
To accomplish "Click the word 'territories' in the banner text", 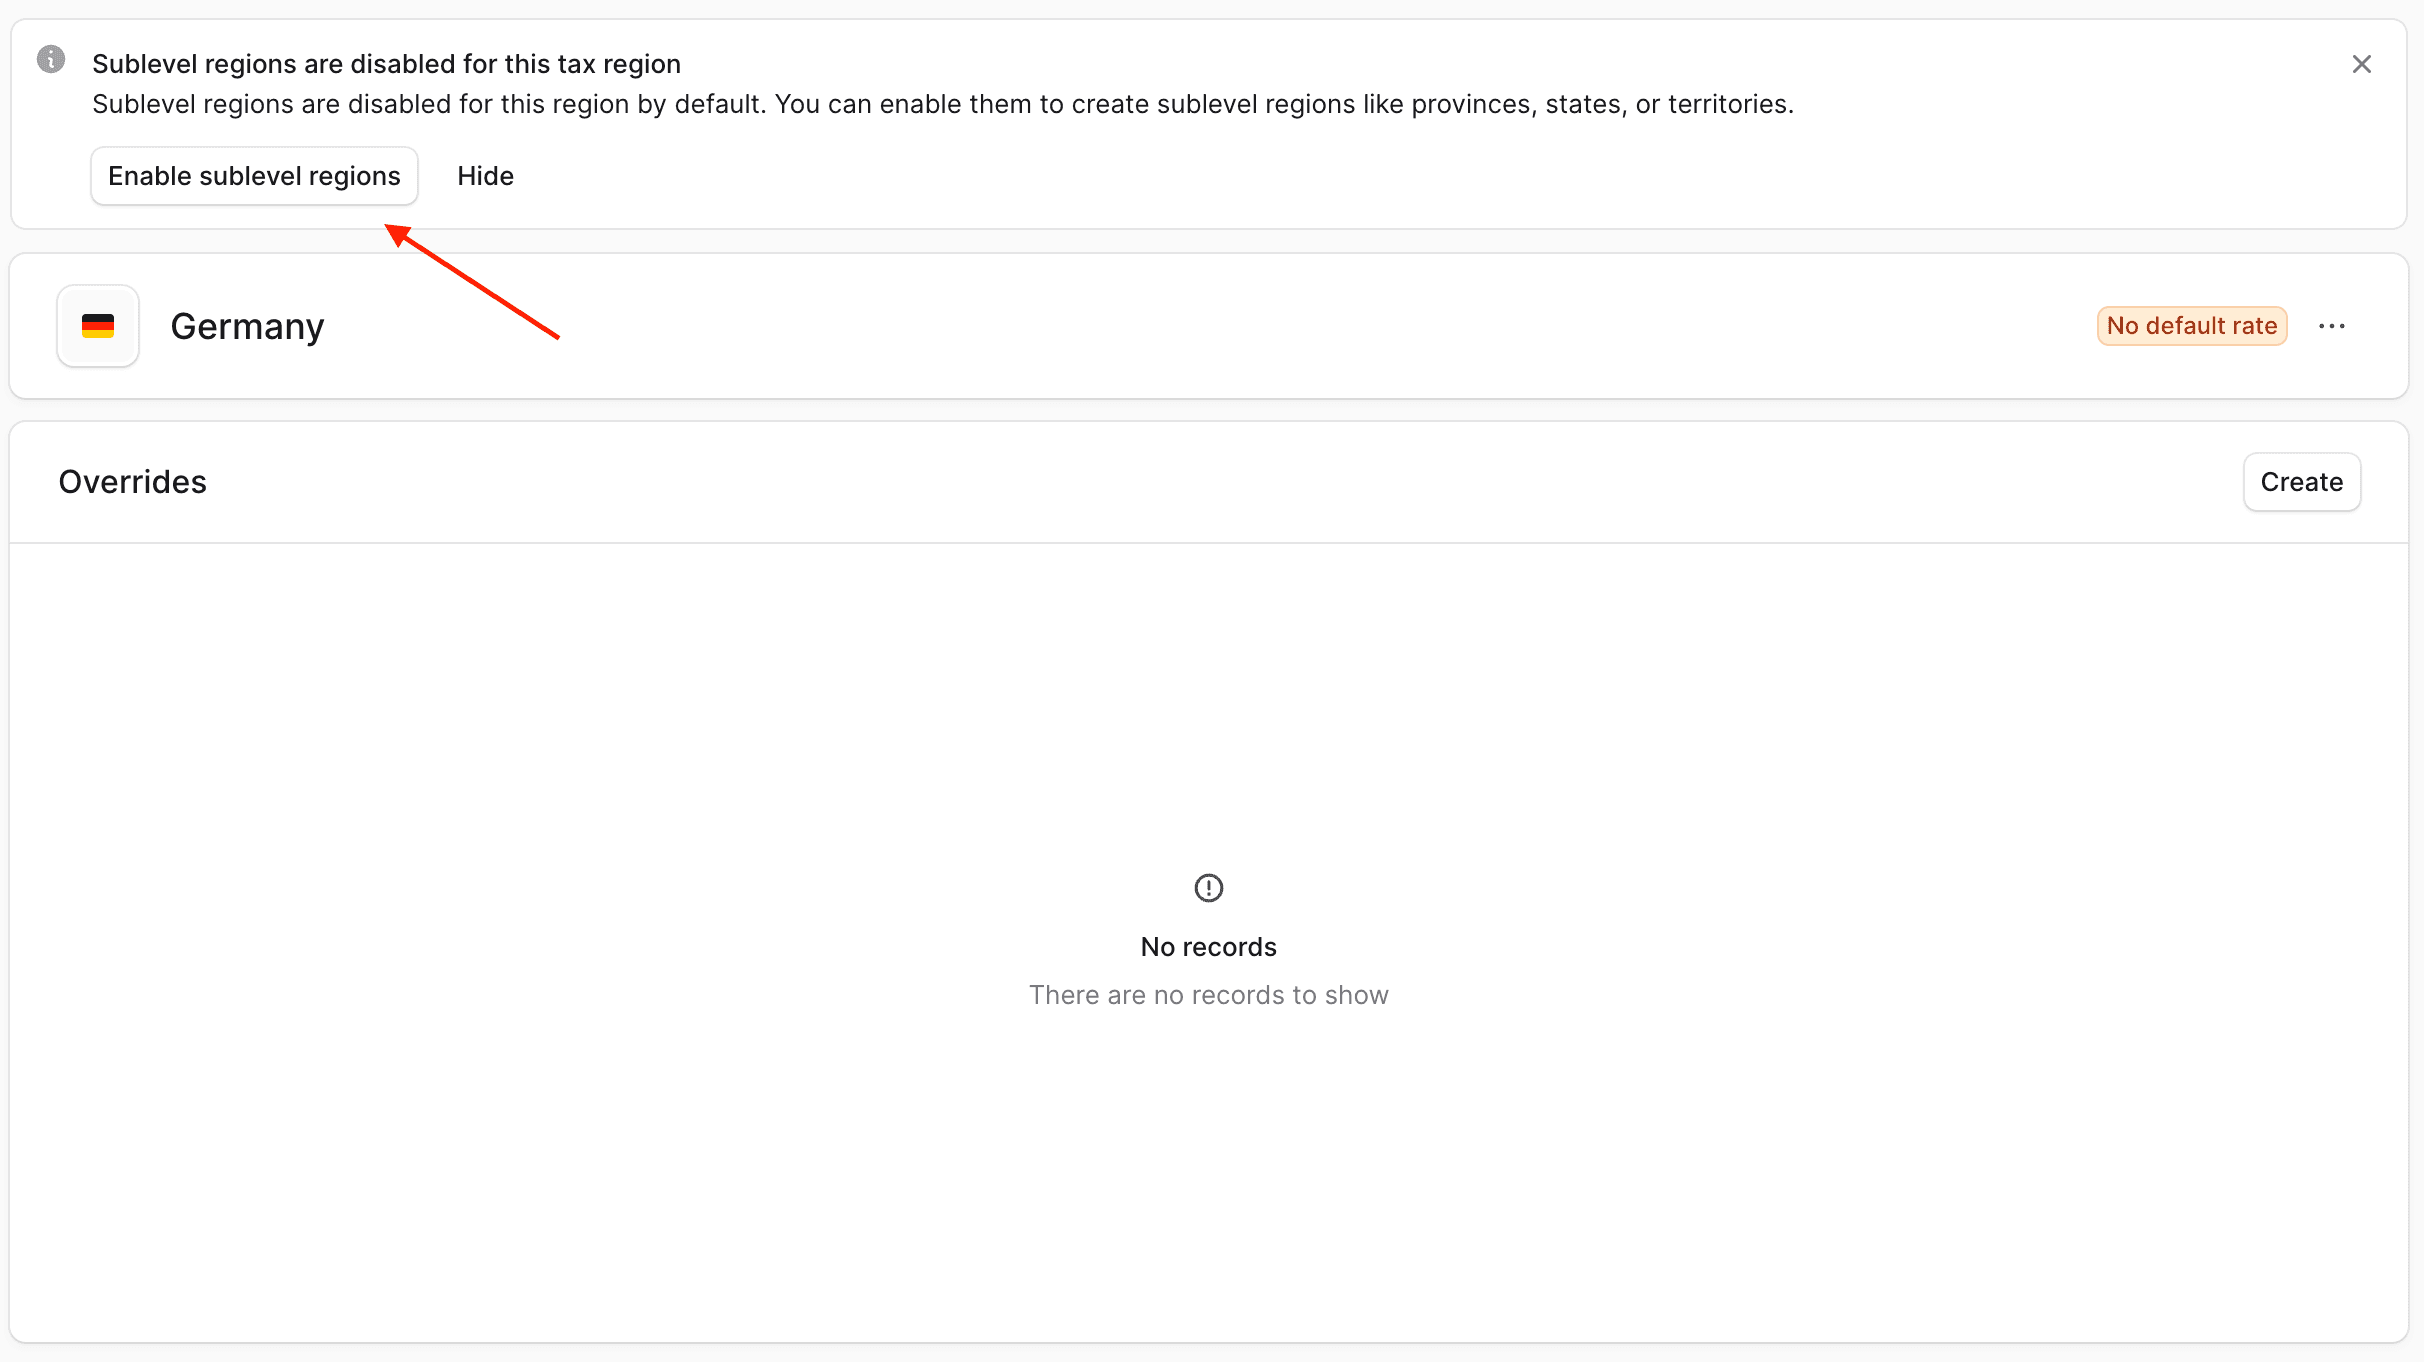I will tap(1727, 104).
